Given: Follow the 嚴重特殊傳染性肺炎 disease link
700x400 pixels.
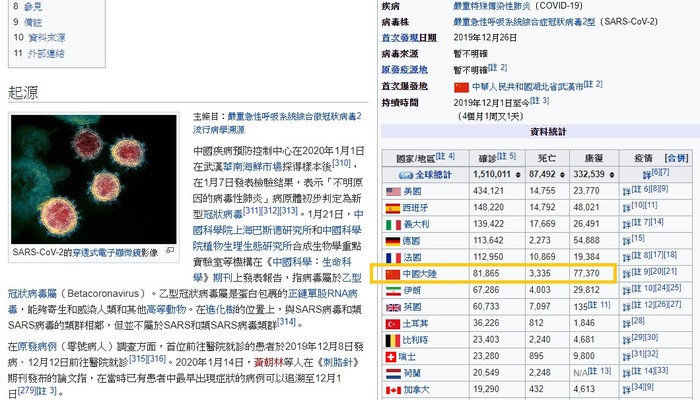Looking at the screenshot, I should (x=492, y=6).
